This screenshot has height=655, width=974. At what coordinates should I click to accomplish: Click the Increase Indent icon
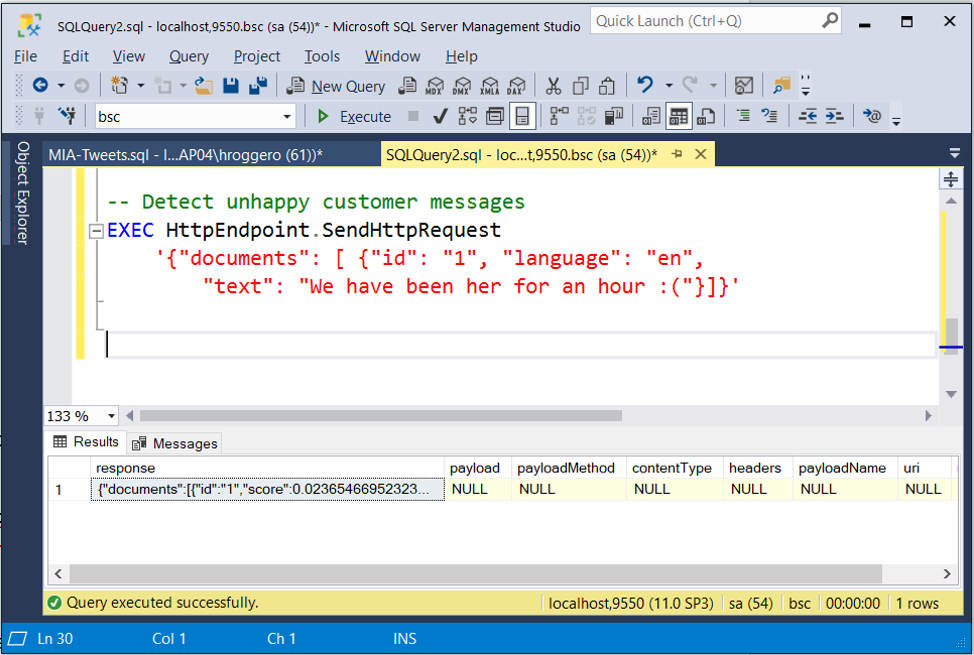point(834,116)
